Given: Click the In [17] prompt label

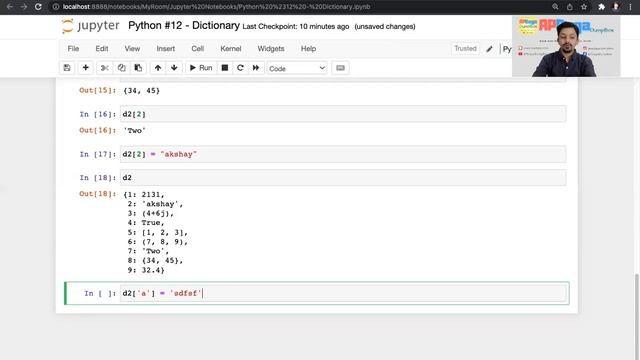Looking at the screenshot, I should click(x=98, y=154).
